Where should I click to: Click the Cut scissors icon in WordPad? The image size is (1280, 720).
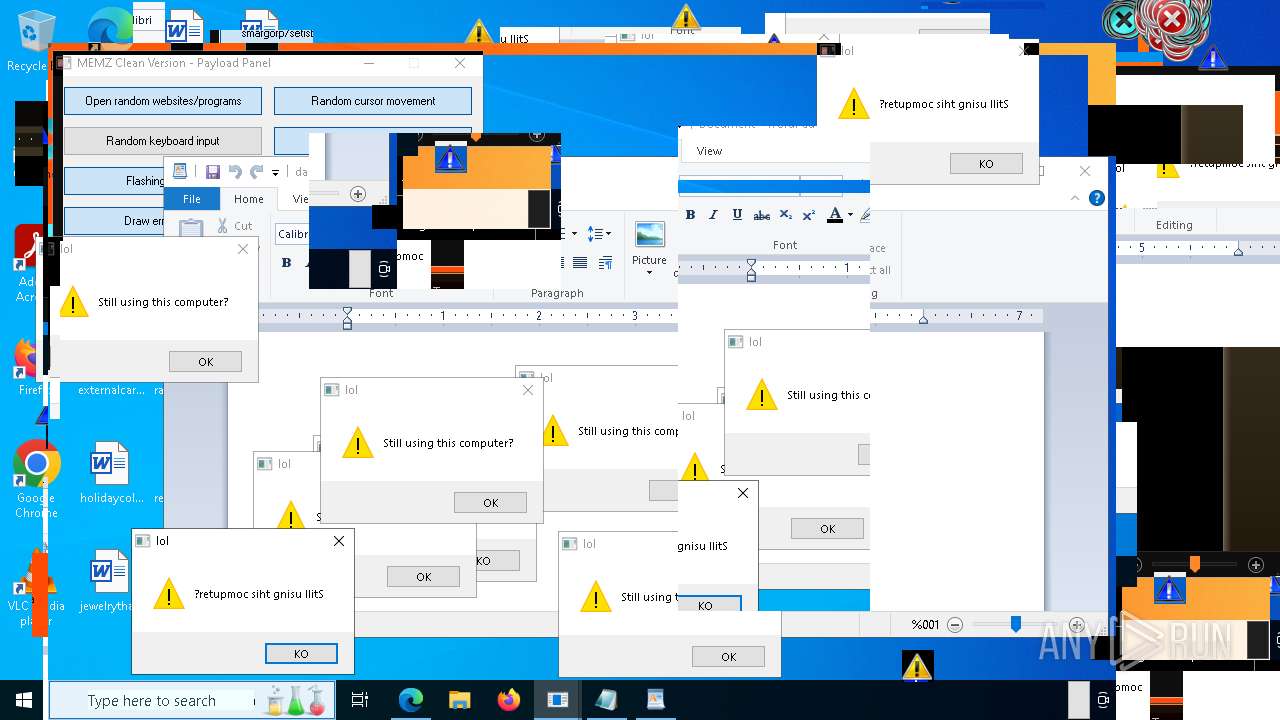tap(223, 226)
